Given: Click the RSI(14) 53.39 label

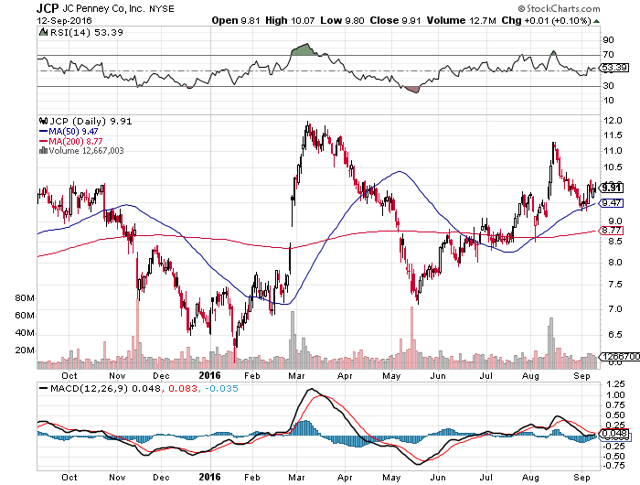Looking at the screenshot, I should tap(86, 32).
